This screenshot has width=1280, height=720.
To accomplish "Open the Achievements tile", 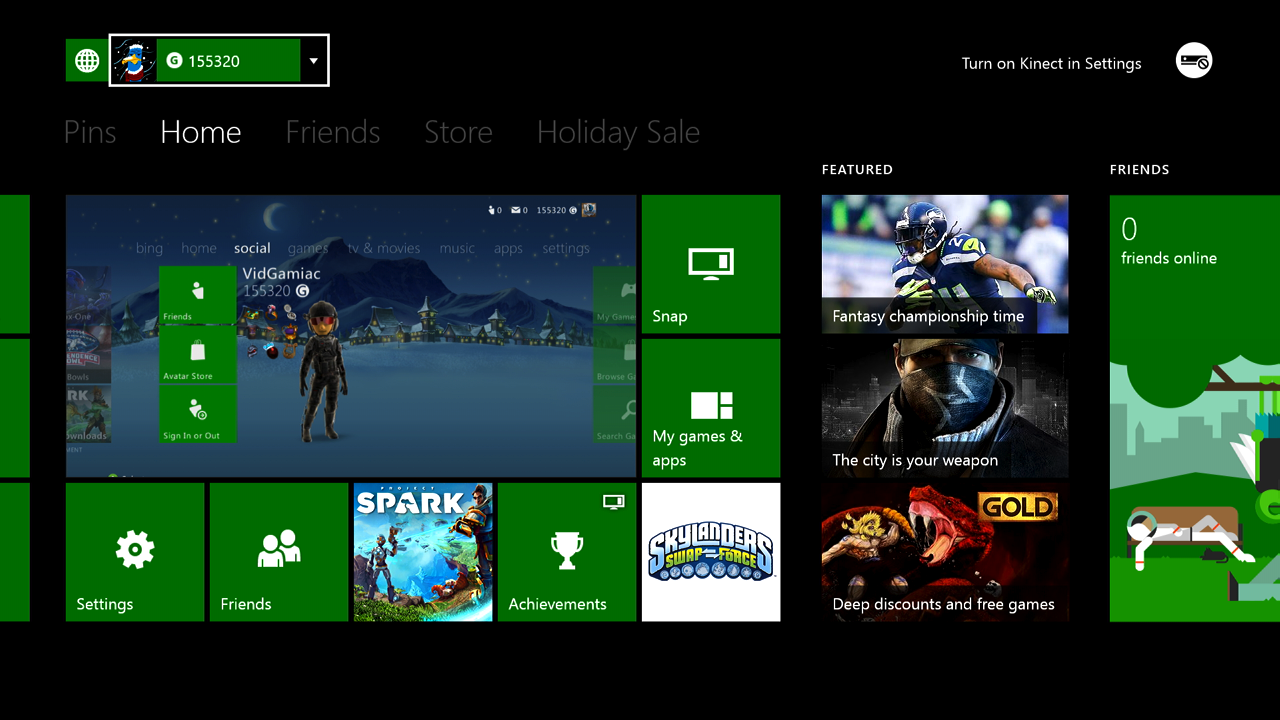I will [567, 552].
